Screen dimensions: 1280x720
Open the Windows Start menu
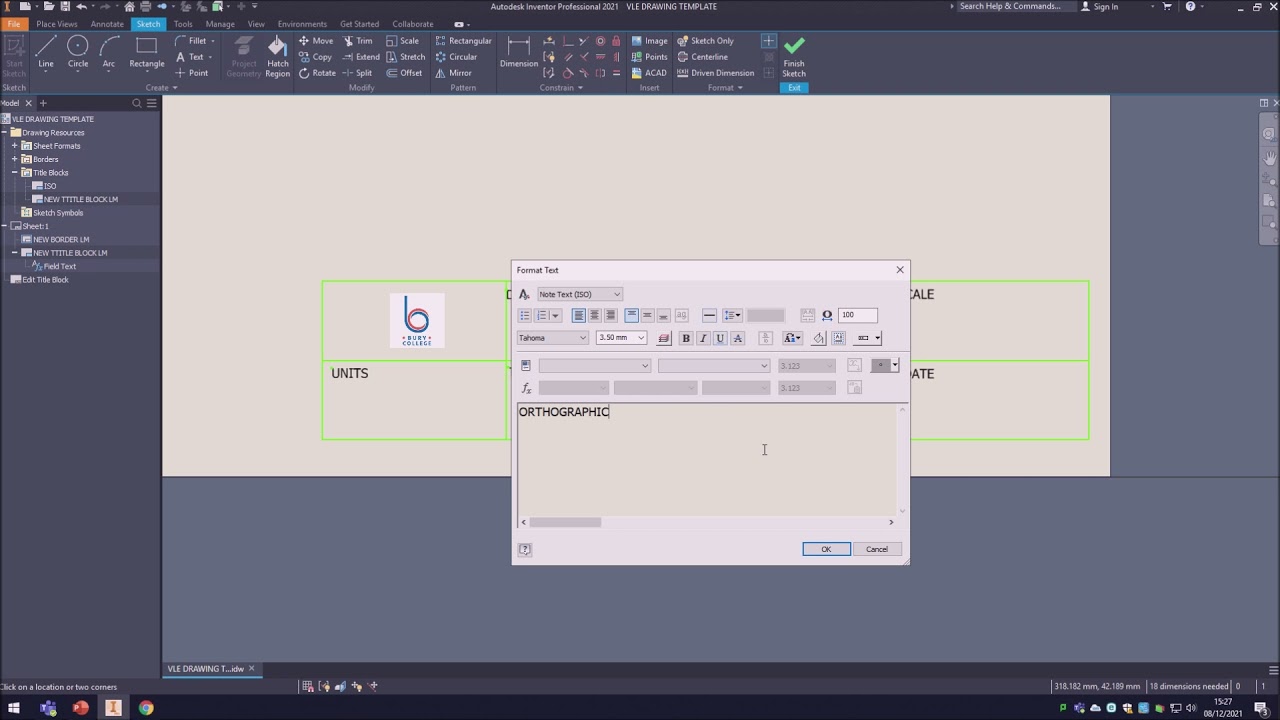[x=14, y=708]
